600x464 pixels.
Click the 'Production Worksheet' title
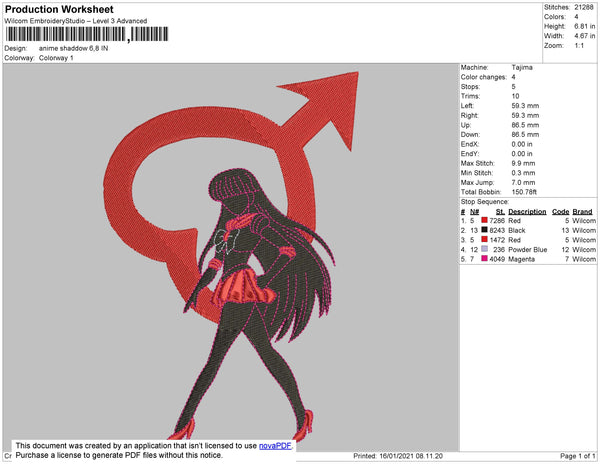[59, 9]
